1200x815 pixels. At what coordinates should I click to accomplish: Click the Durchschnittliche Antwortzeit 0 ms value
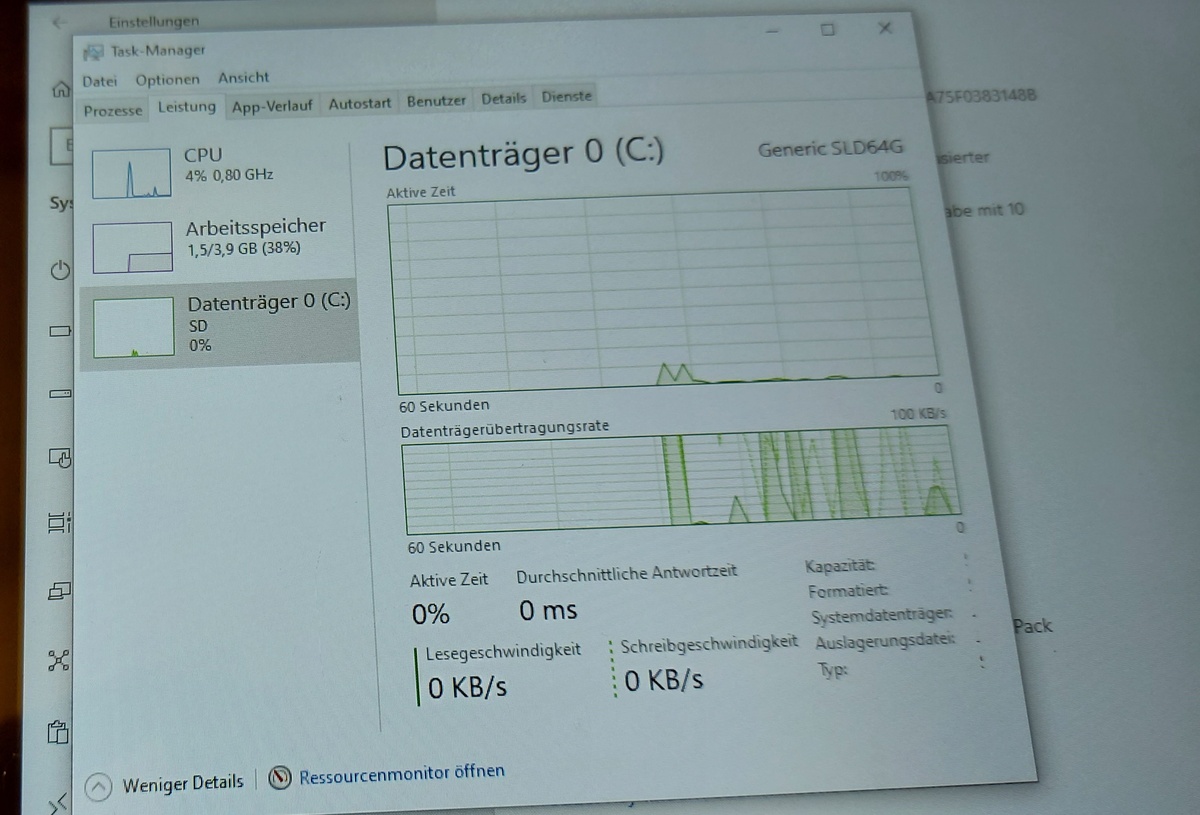point(548,610)
